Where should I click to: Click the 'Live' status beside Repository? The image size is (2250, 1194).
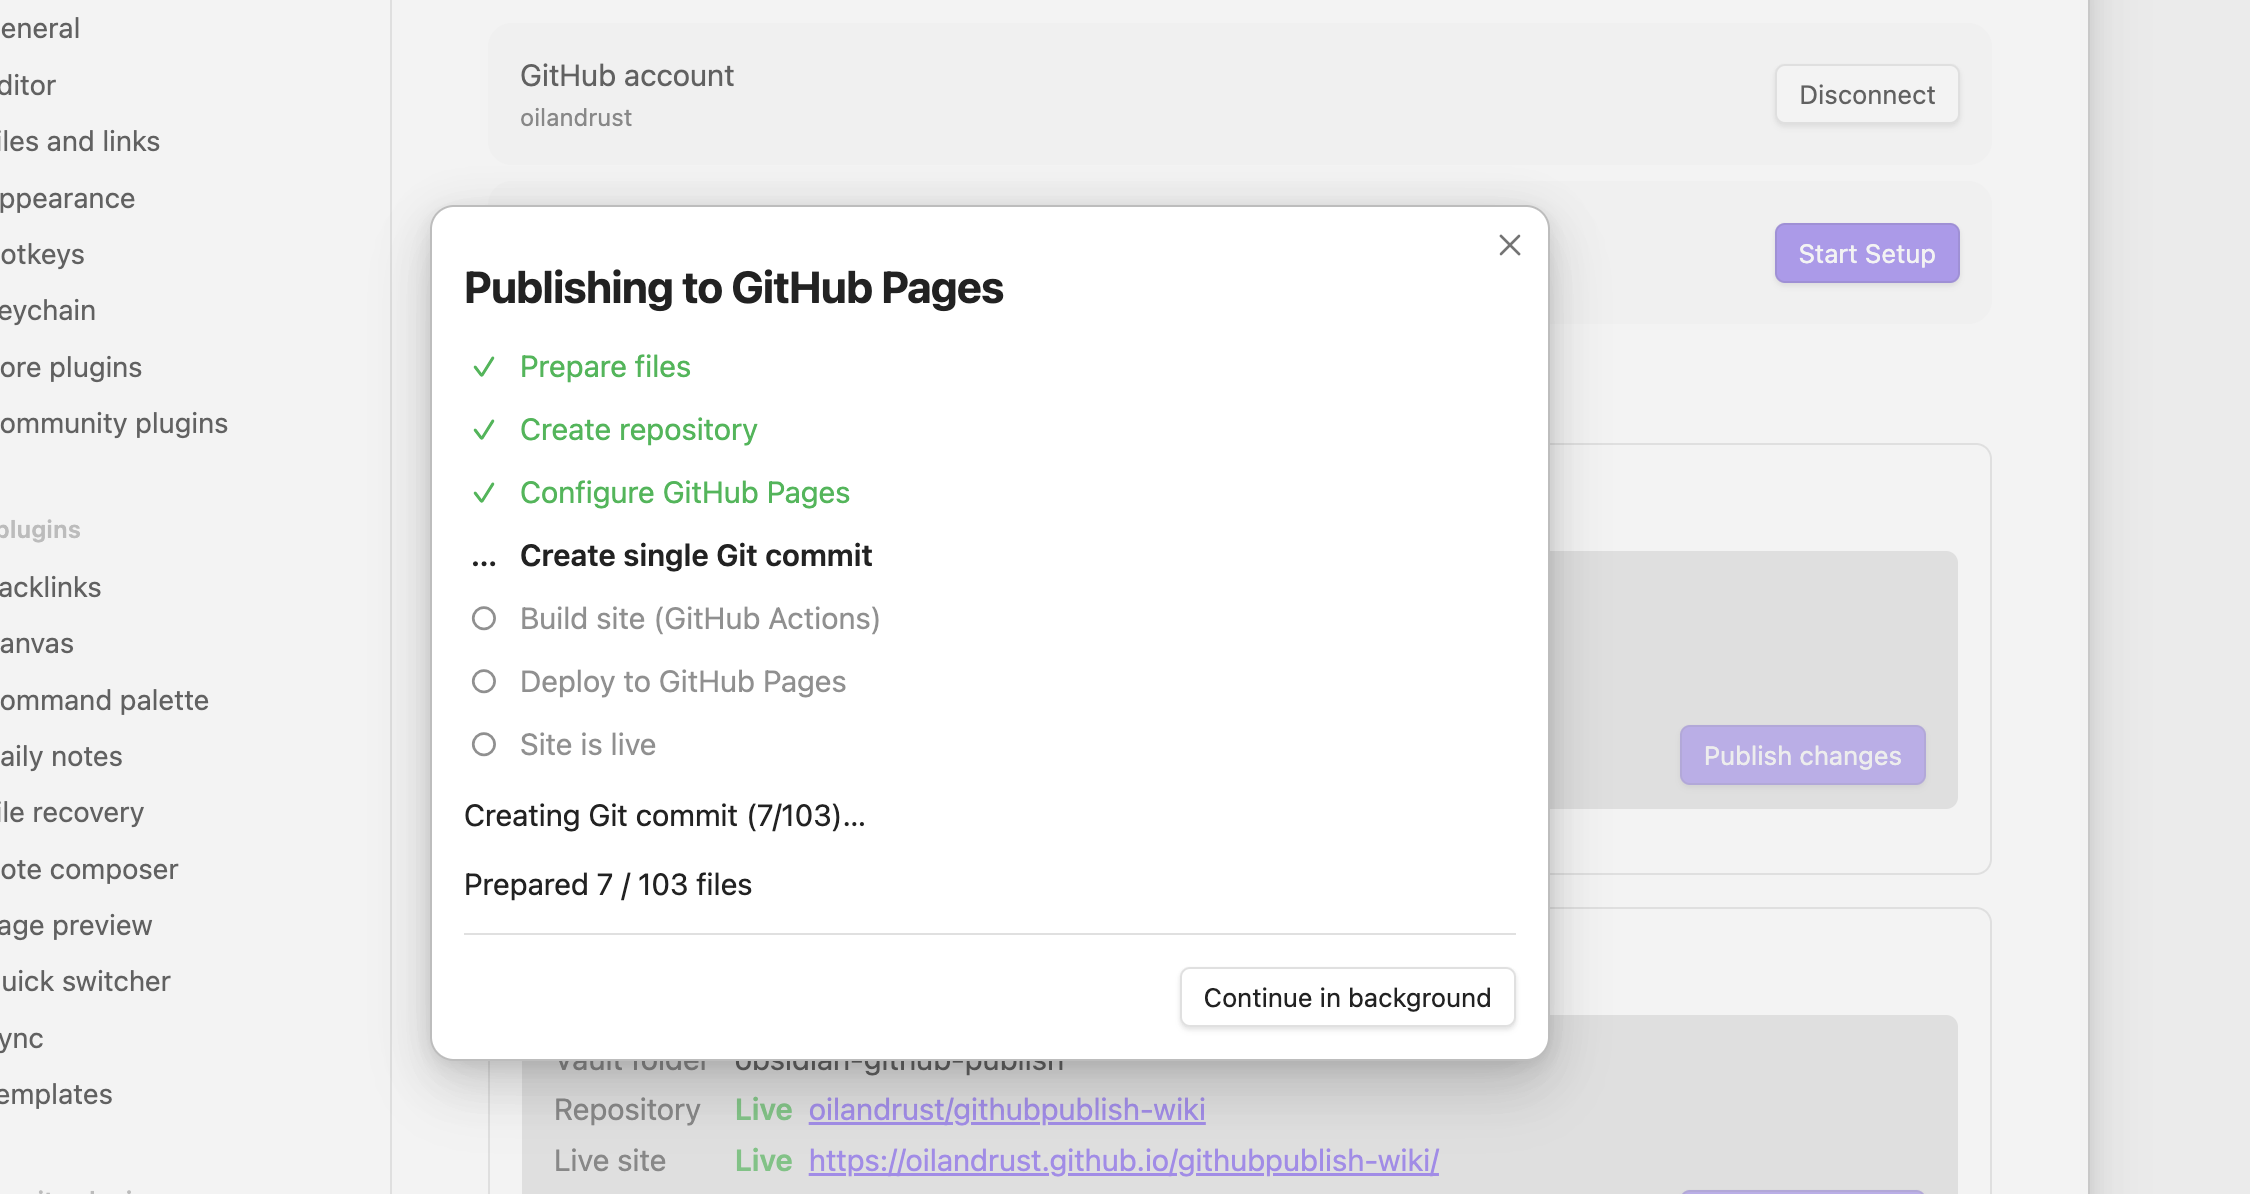763,1109
